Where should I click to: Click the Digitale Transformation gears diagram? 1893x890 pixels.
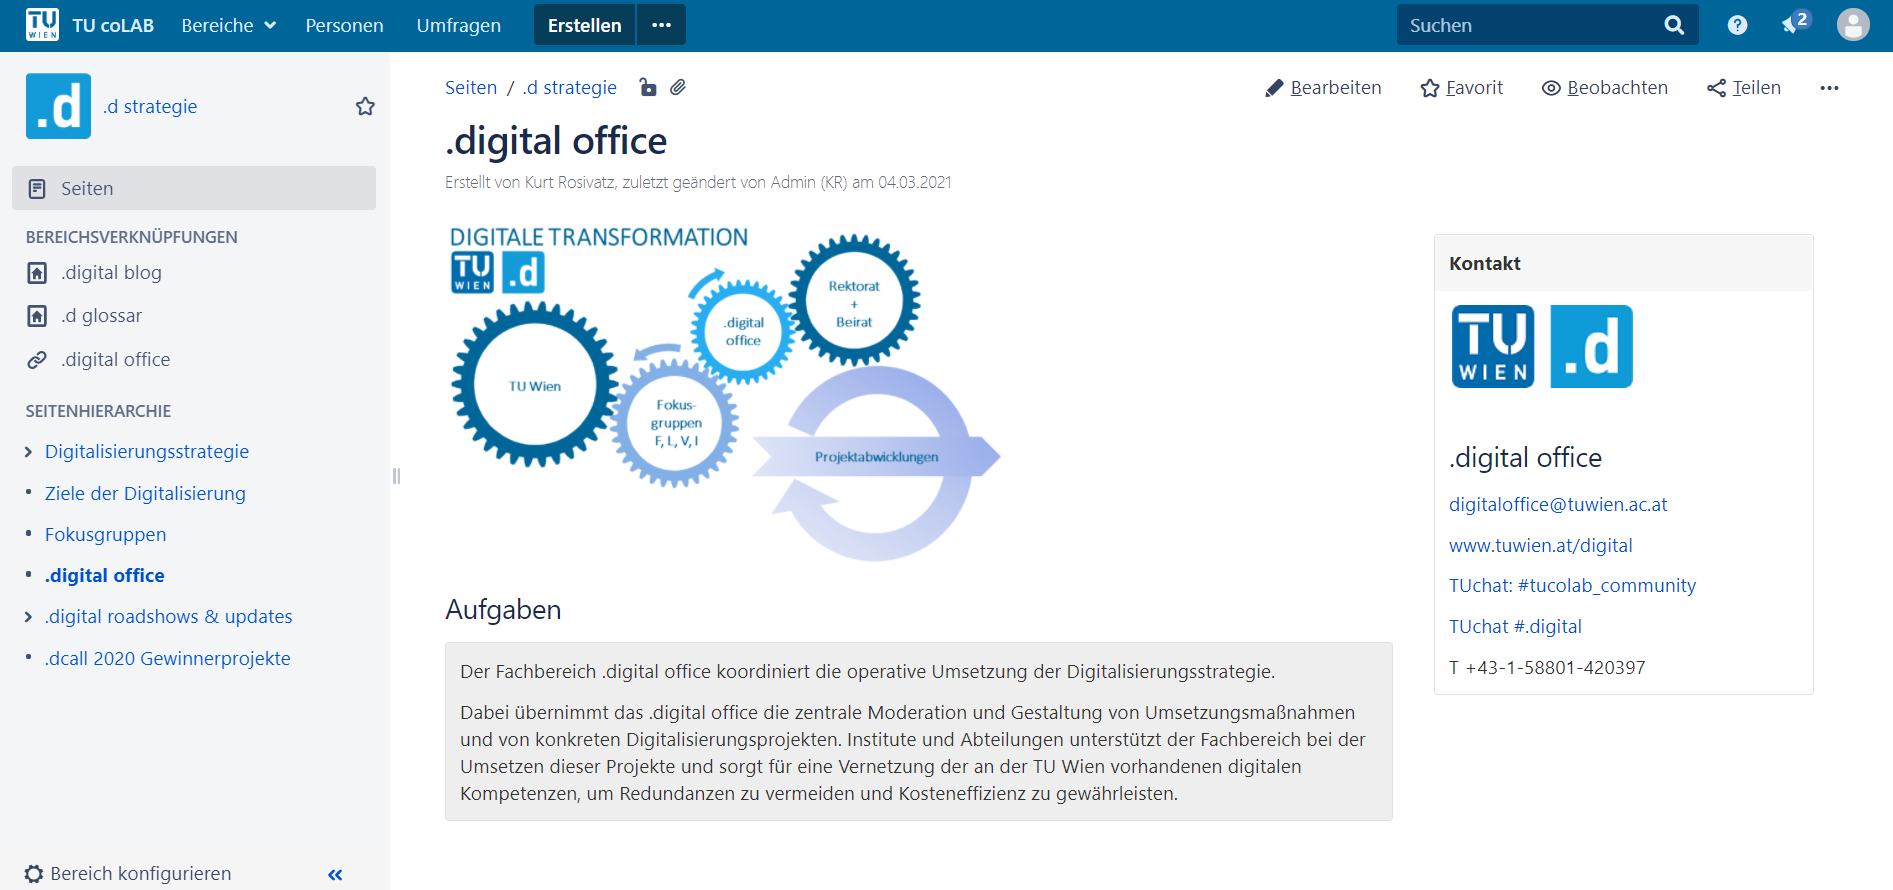coord(724,393)
